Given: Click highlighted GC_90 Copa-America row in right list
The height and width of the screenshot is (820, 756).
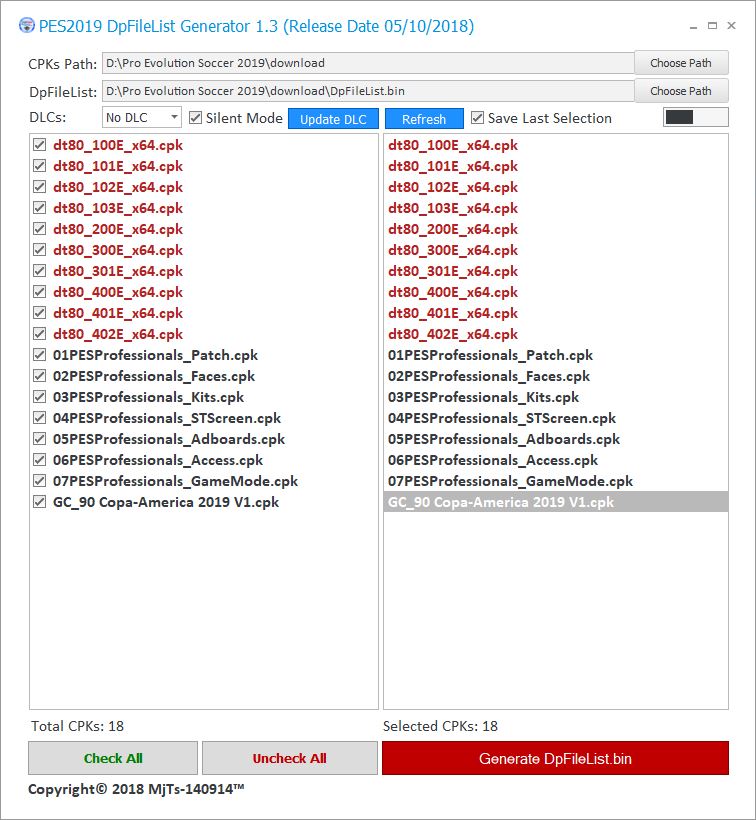Looking at the screenshot, I should click(556, 502).
